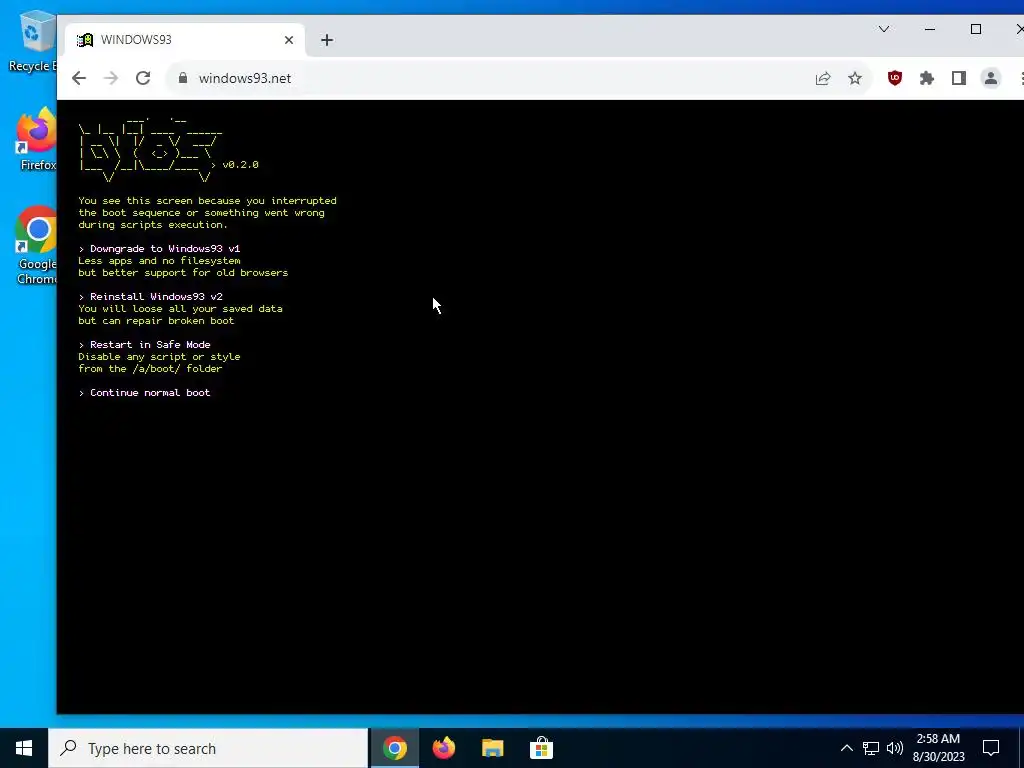The image size is (1024, 768).
Task: Select the WINDOWS93 tab
Action: tap(185, 40)
